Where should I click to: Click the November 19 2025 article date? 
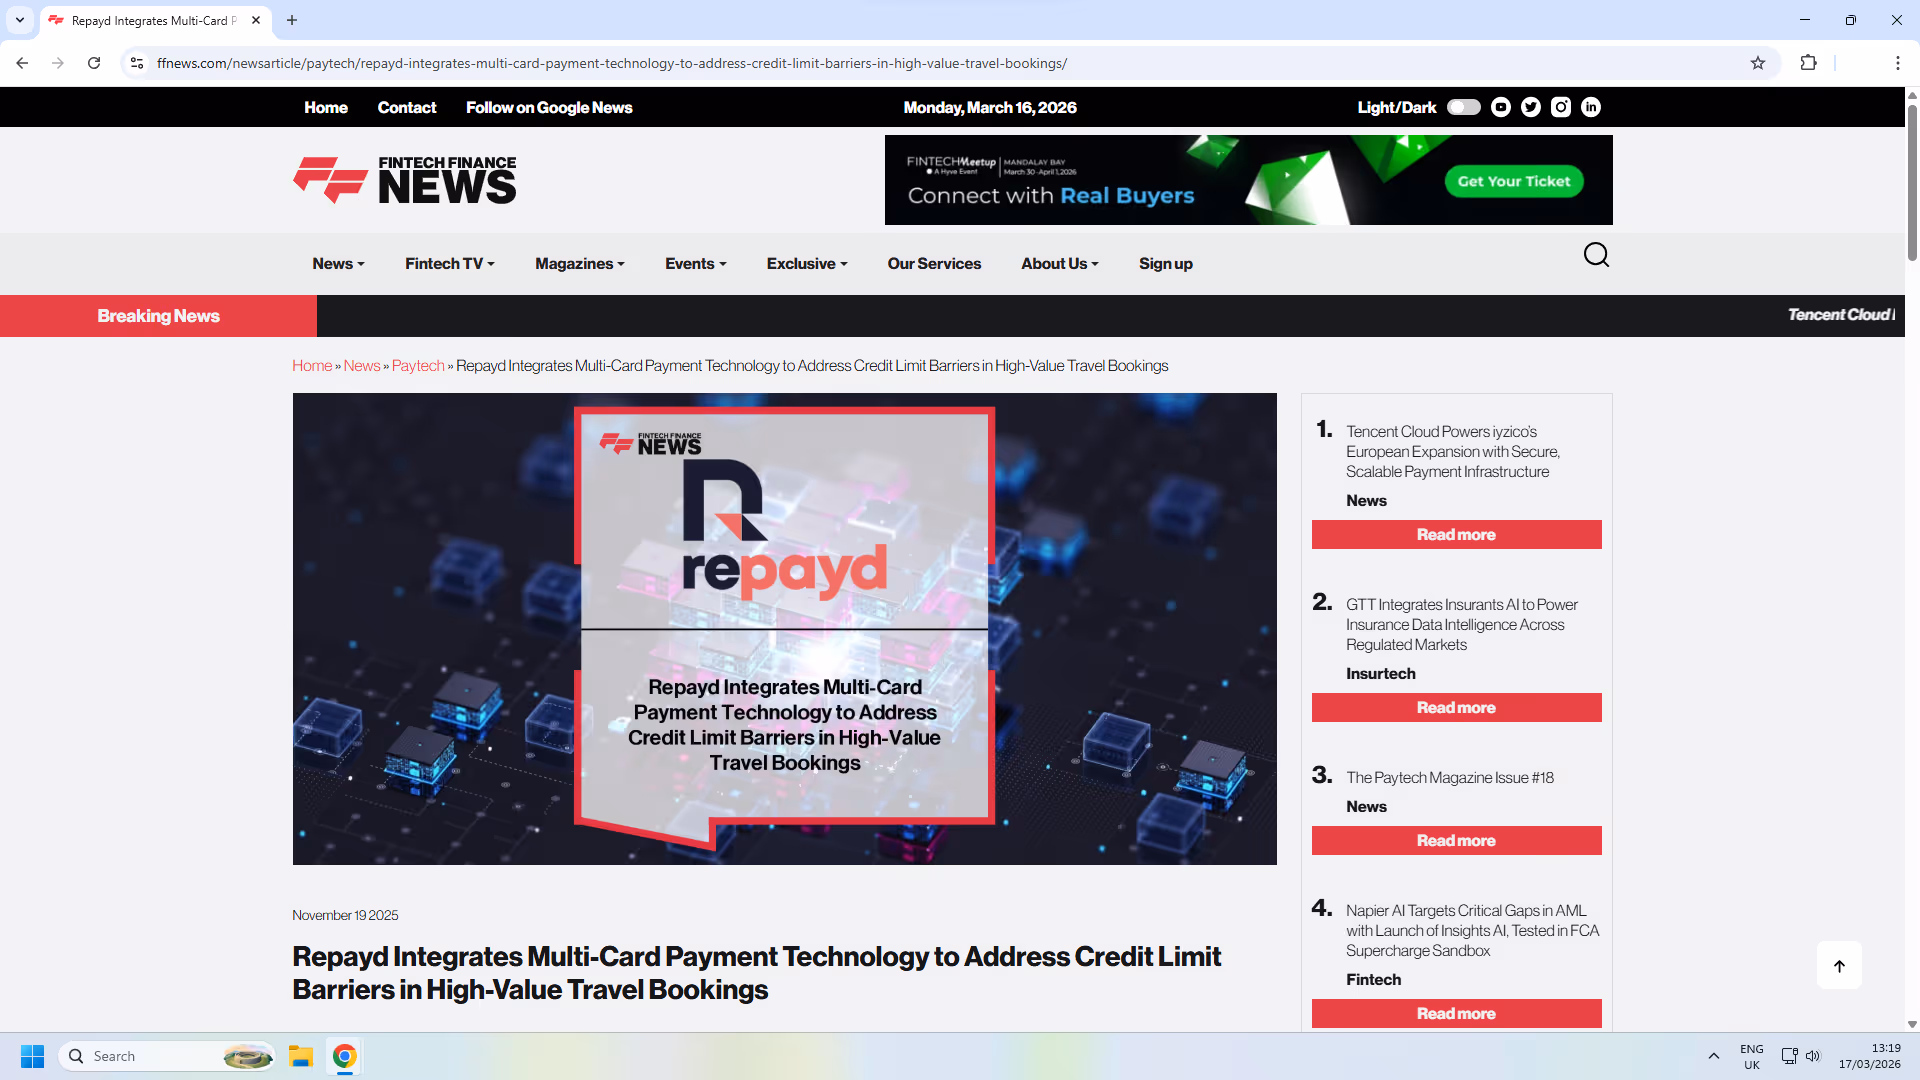point(345,915)
